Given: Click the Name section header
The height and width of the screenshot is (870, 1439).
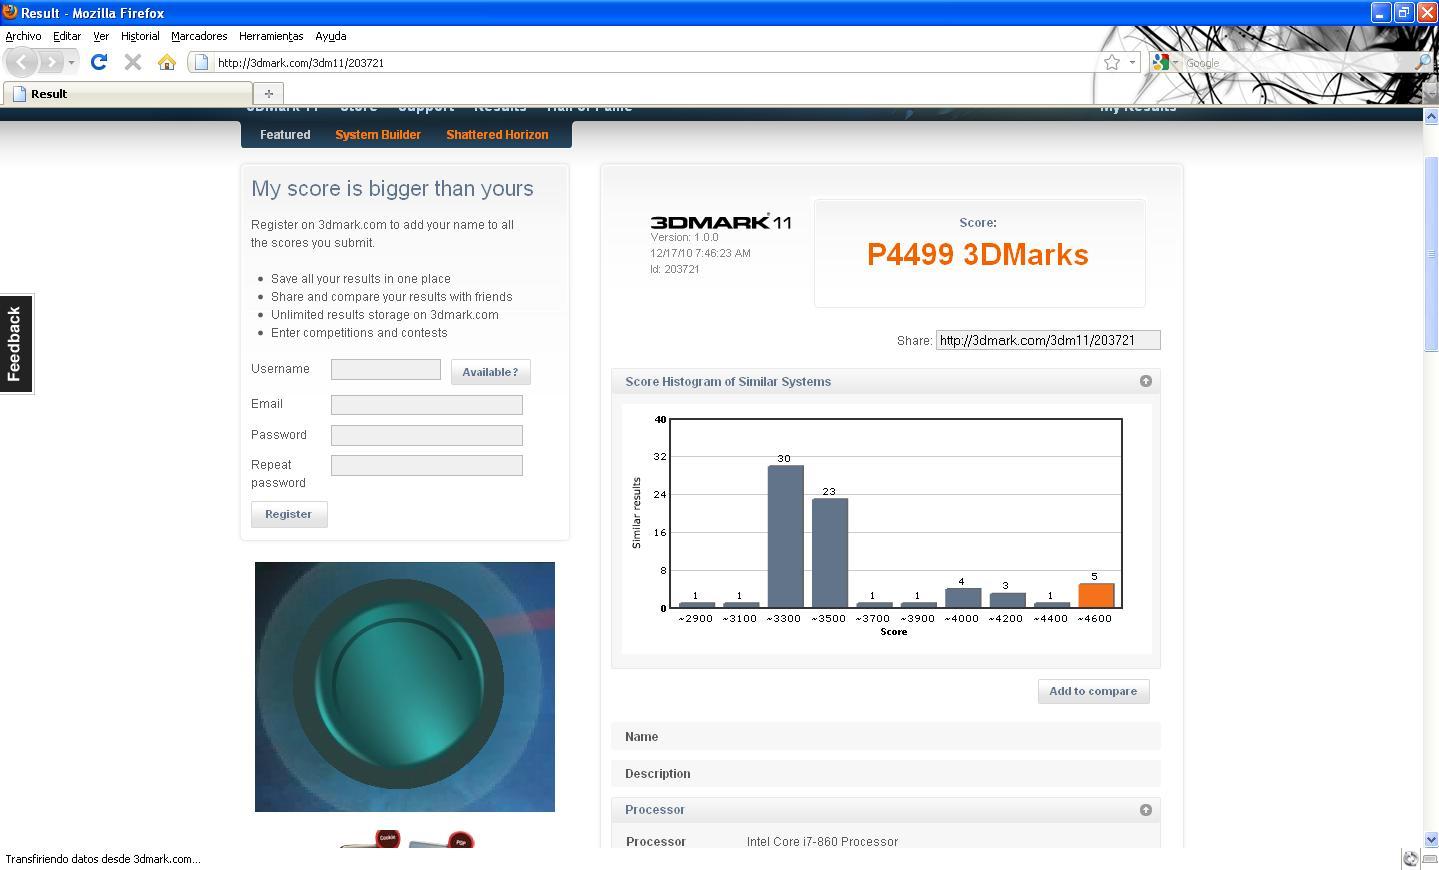Looking at the screenshot, I should (886, 737).
